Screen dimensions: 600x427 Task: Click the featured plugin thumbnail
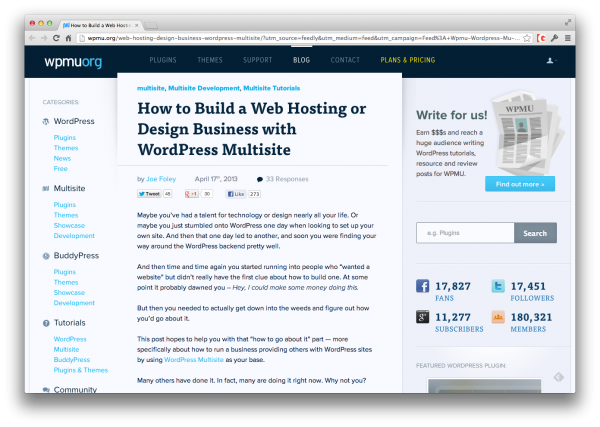[x=484, y=385]
